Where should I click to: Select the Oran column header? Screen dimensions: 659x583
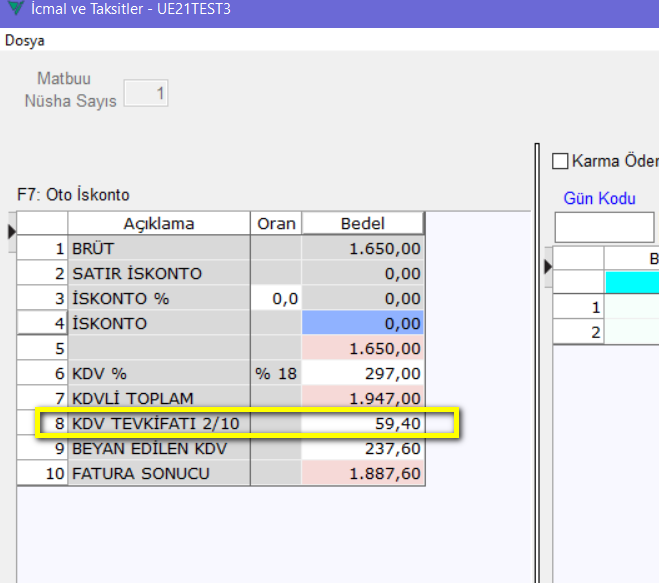[276, 223]
